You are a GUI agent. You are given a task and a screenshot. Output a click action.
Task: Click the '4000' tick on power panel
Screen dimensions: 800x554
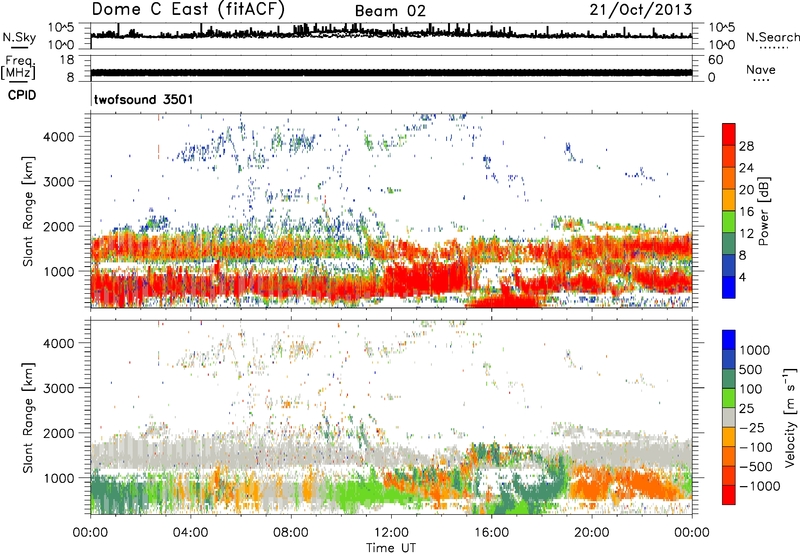point(58,137)
